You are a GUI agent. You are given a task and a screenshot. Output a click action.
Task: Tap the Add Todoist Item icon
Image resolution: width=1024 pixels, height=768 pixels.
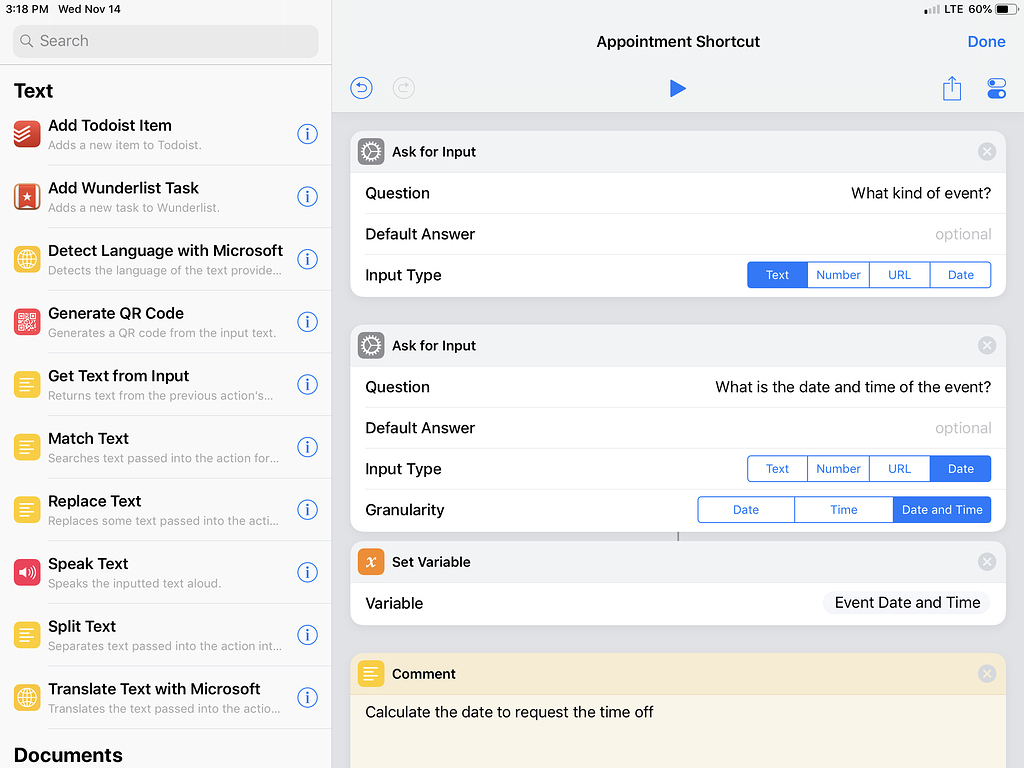[27, 134]
